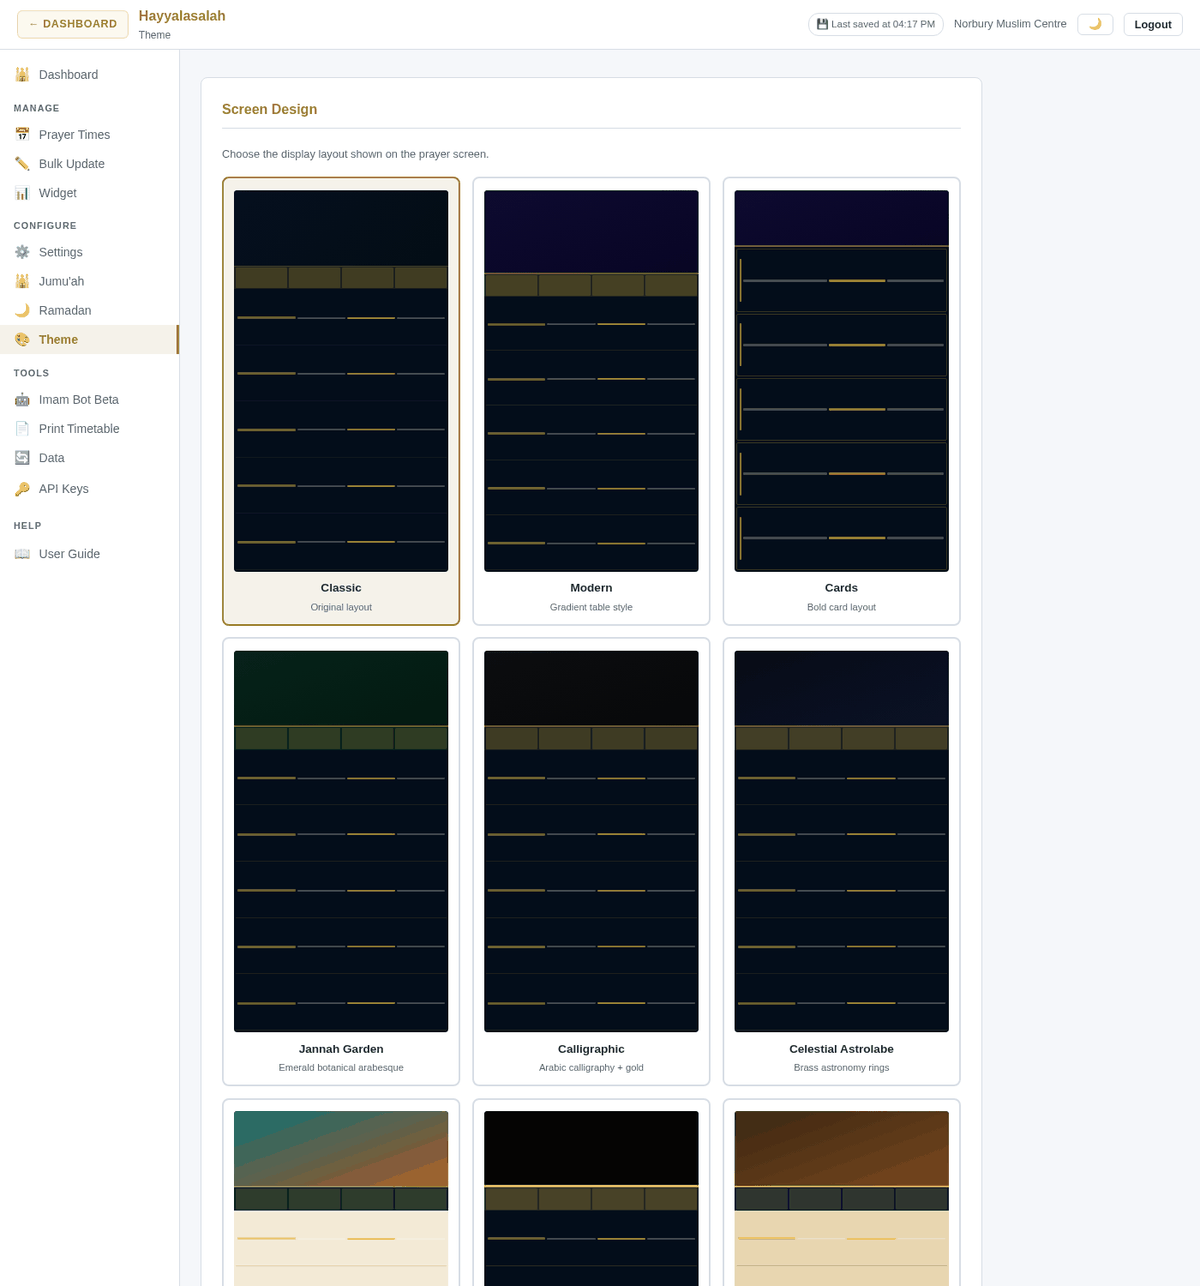Click the Gradient table style description
The image size is (1200, 1286).
pyautogui.click(x=591, y=607)
